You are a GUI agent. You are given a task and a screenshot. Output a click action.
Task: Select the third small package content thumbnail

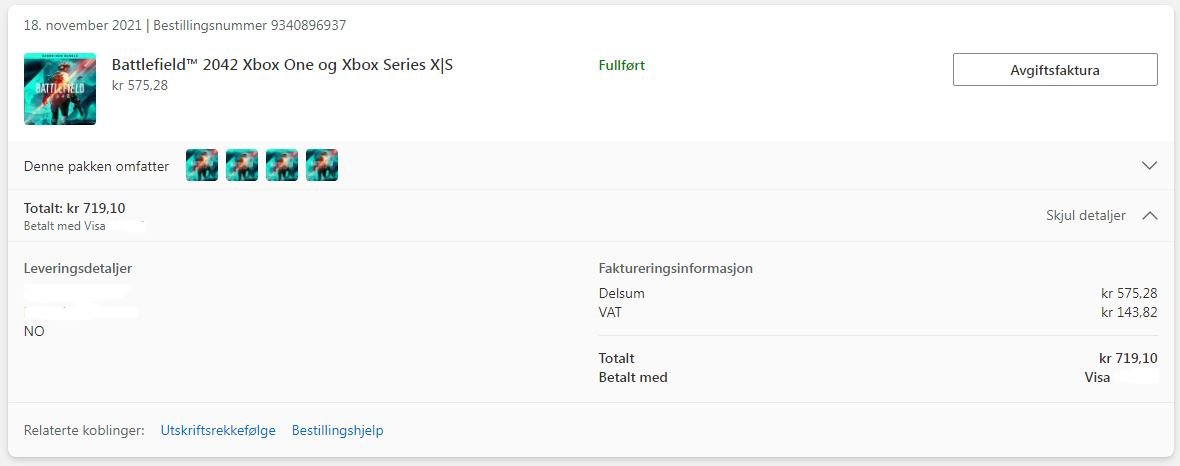(281, 165)
